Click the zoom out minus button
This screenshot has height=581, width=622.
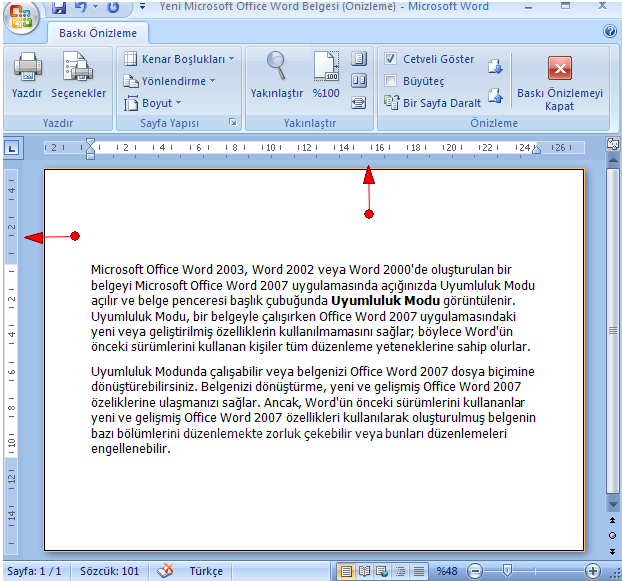(x=475, y=571)
